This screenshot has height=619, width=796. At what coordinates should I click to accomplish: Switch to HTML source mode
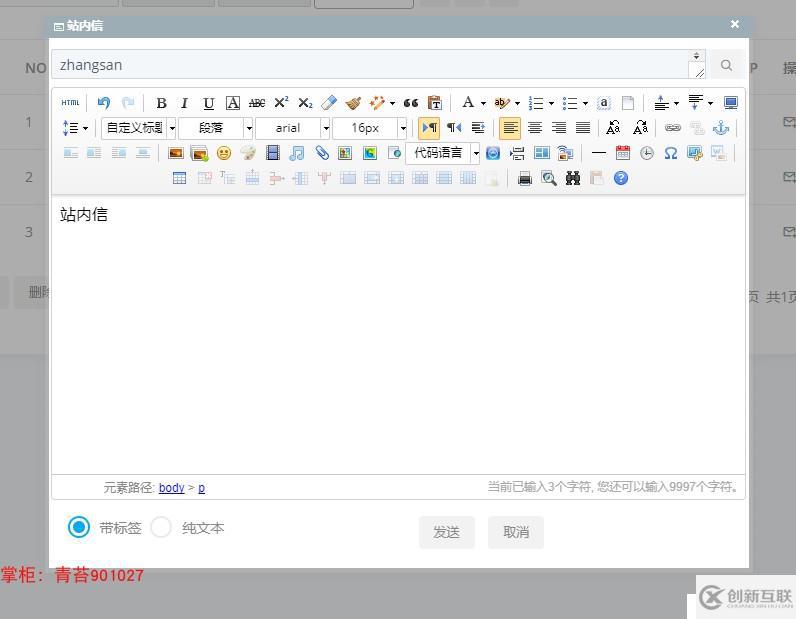[70, 103]
